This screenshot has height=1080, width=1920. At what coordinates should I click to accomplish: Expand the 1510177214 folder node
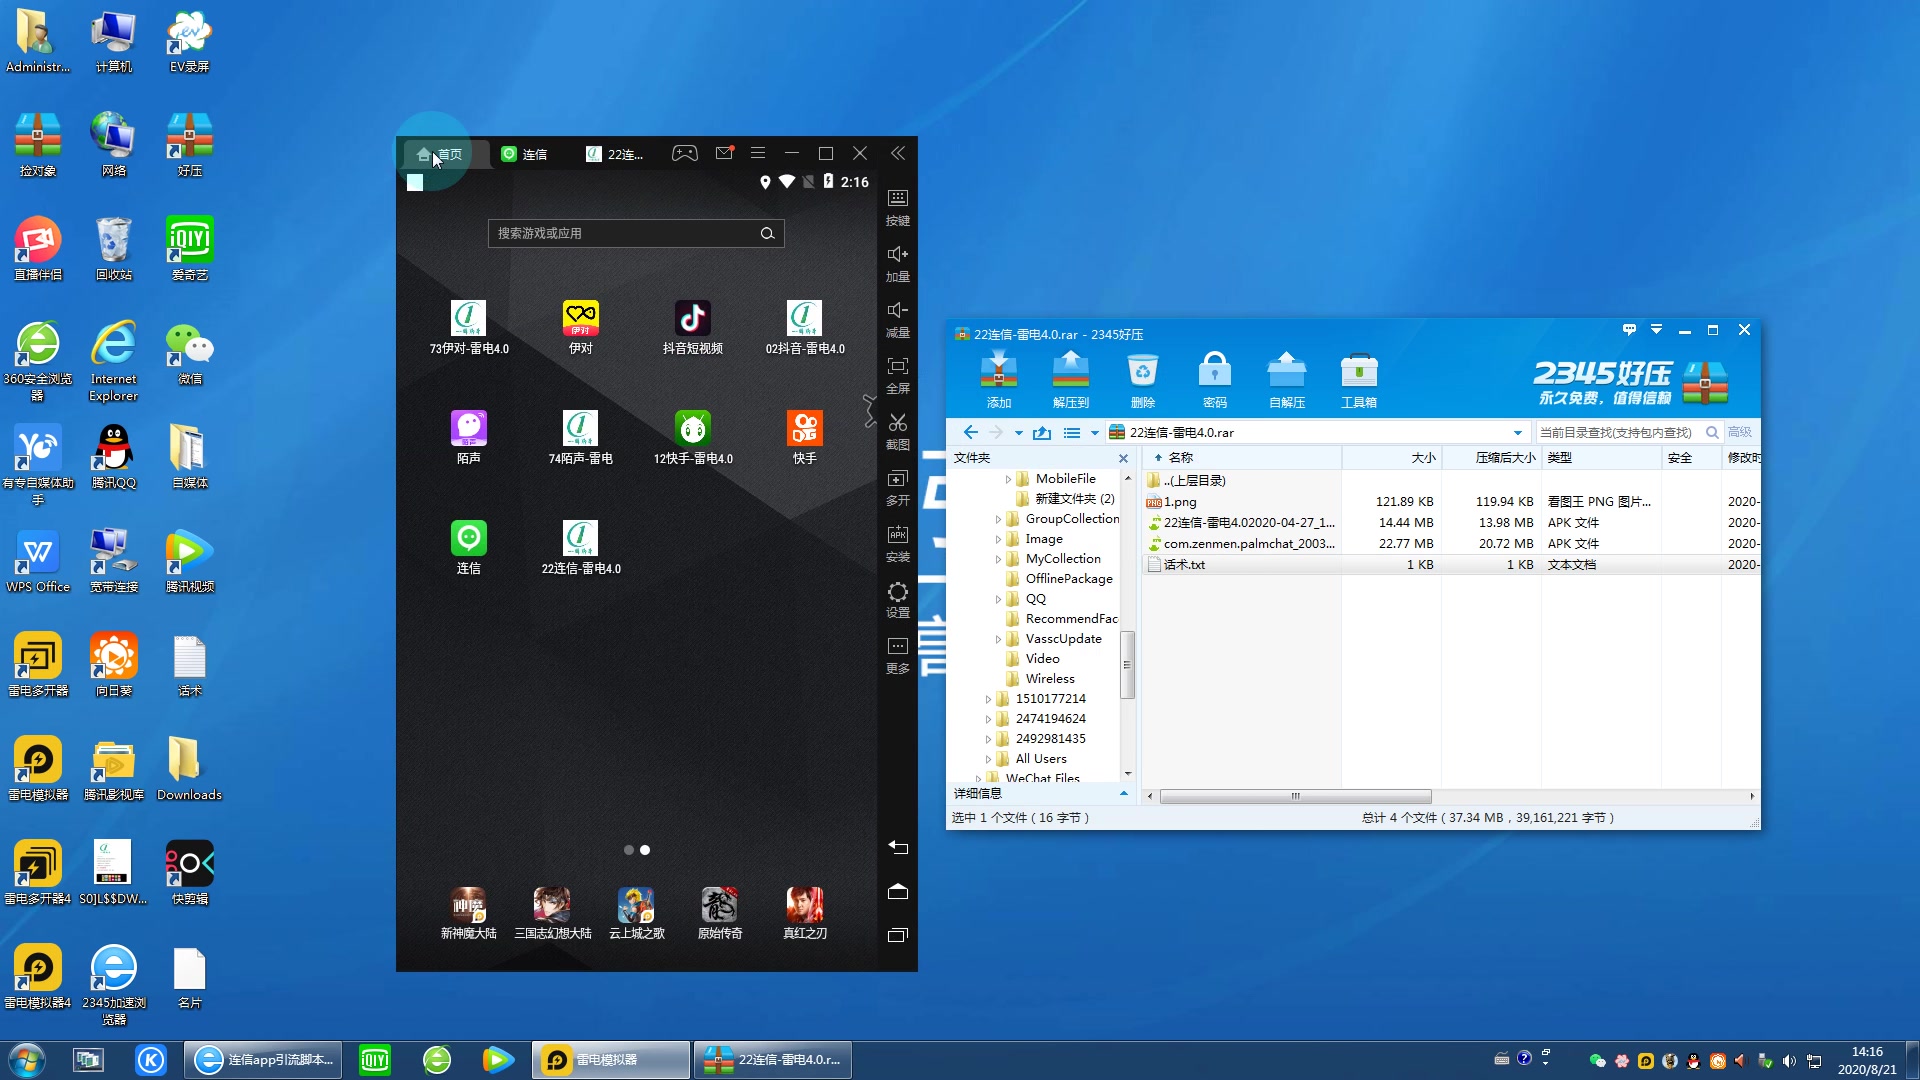[988, 699]
